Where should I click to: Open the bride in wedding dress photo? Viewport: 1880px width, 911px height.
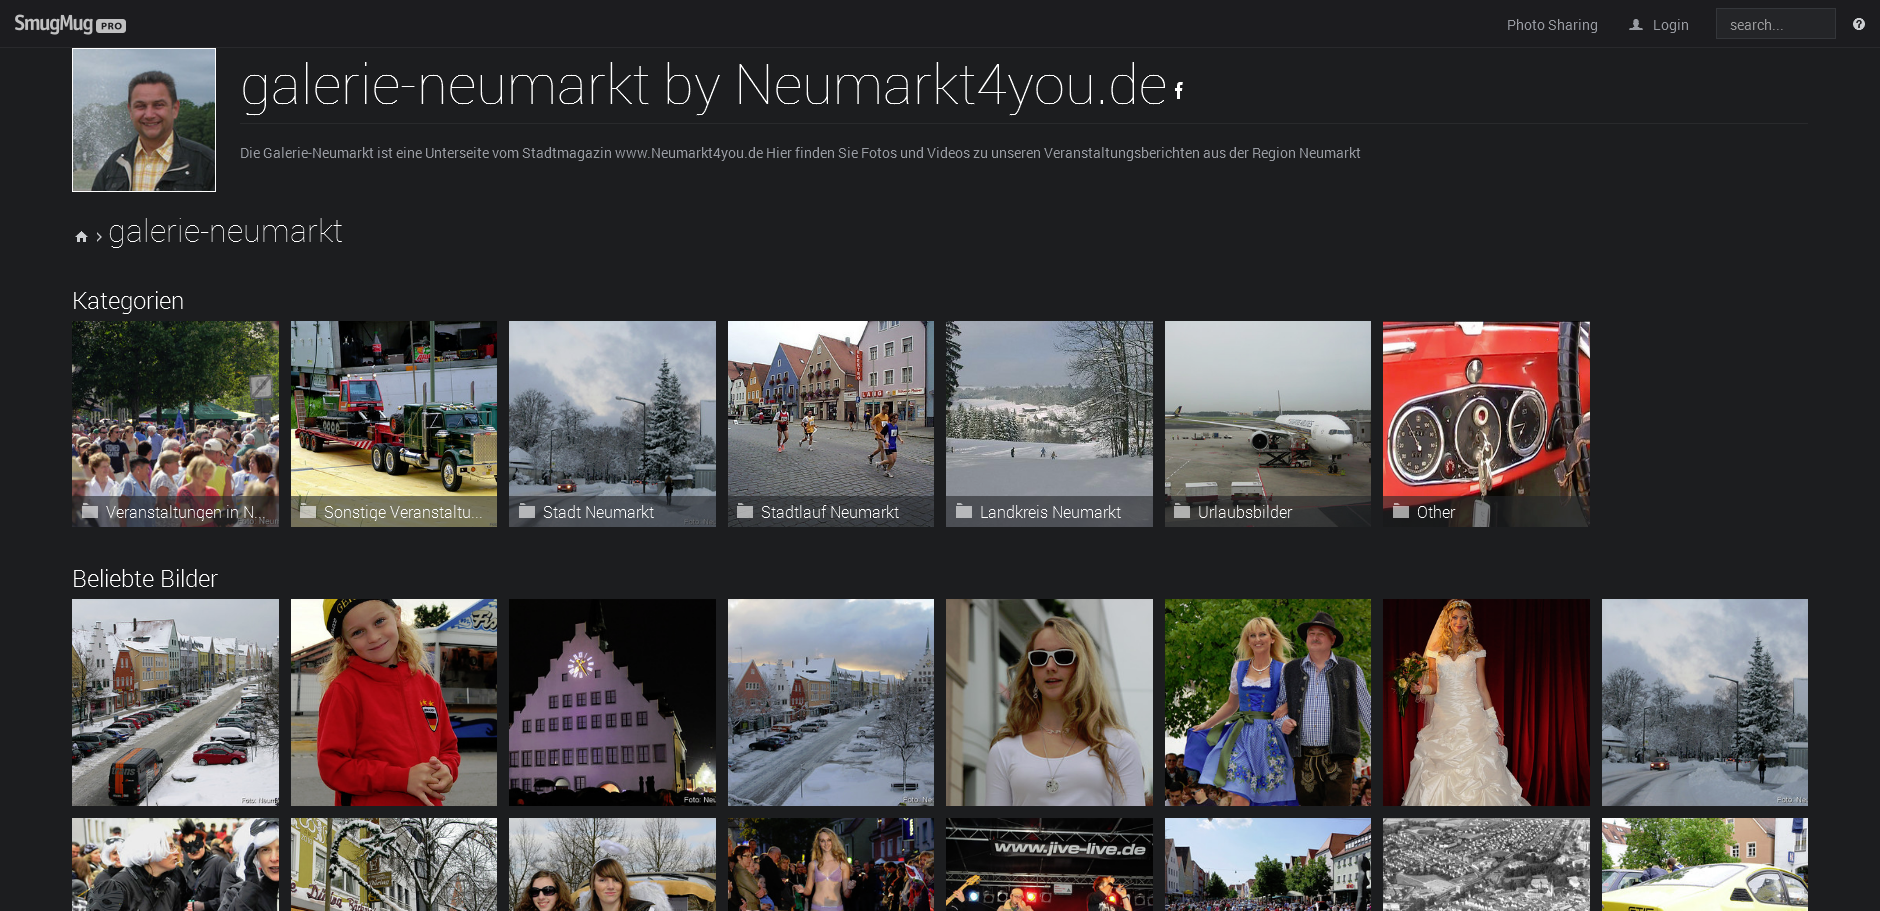click(1486, 702)
